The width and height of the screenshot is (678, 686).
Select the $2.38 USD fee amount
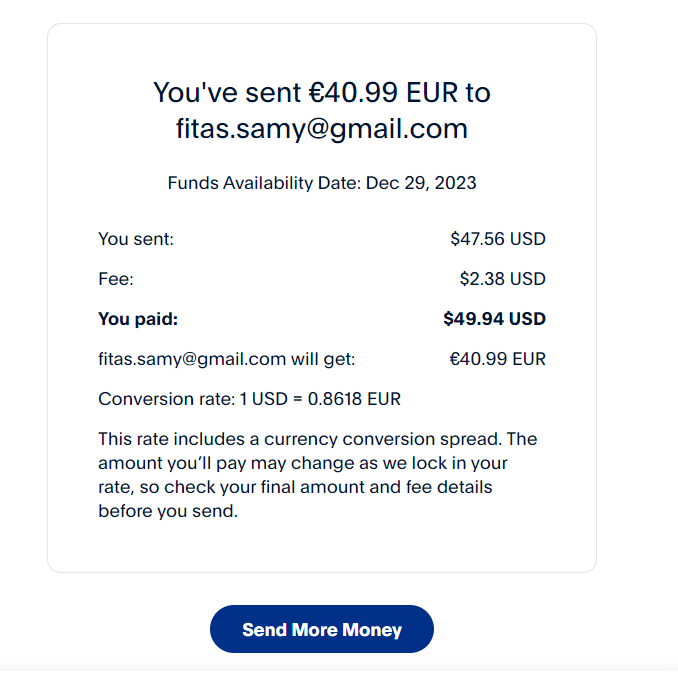click(x=502, y=279)
